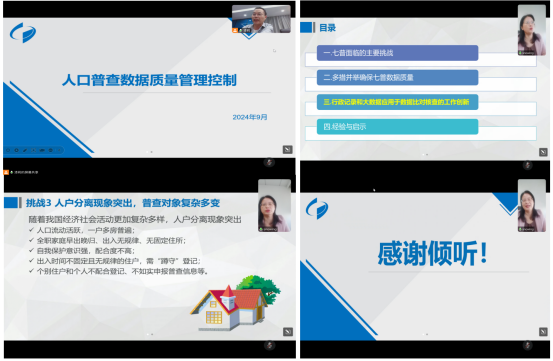This screenshot has height=361, width=553.
Task: Click the previous slide arrow in slideshow controls
Action: 8,150
